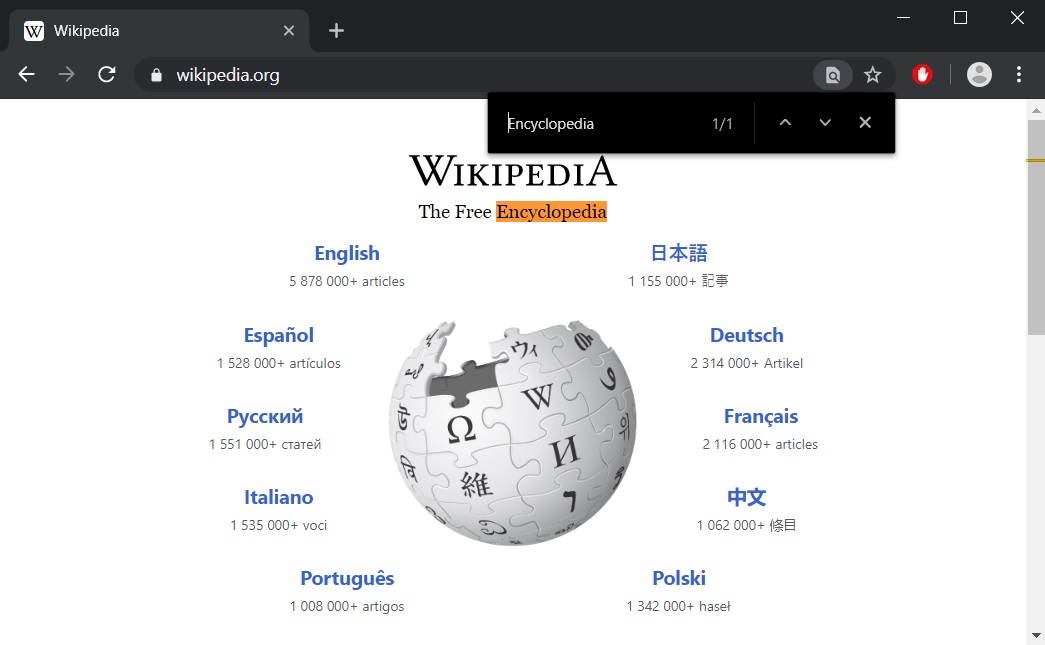Image resolution: width=1045 pixels, height=645 pixels.
Task: Close the find bar
Action: [865, 123]
